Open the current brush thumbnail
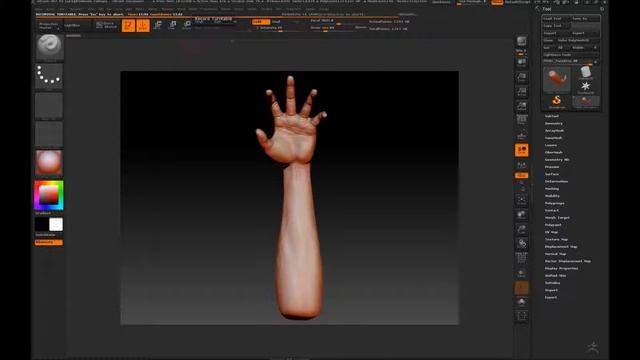 tap(49, 47)
